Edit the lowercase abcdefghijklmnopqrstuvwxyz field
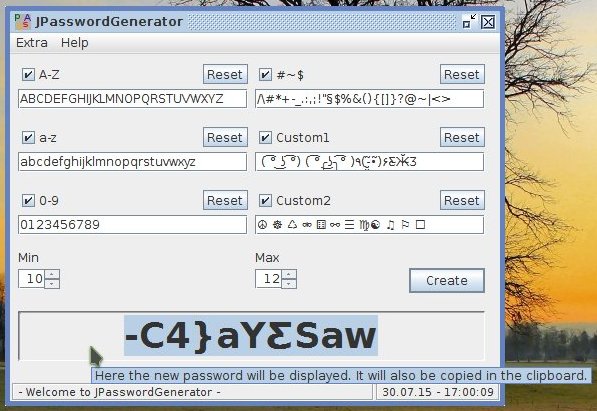This screenshot has height=411, width=597. 132,162
